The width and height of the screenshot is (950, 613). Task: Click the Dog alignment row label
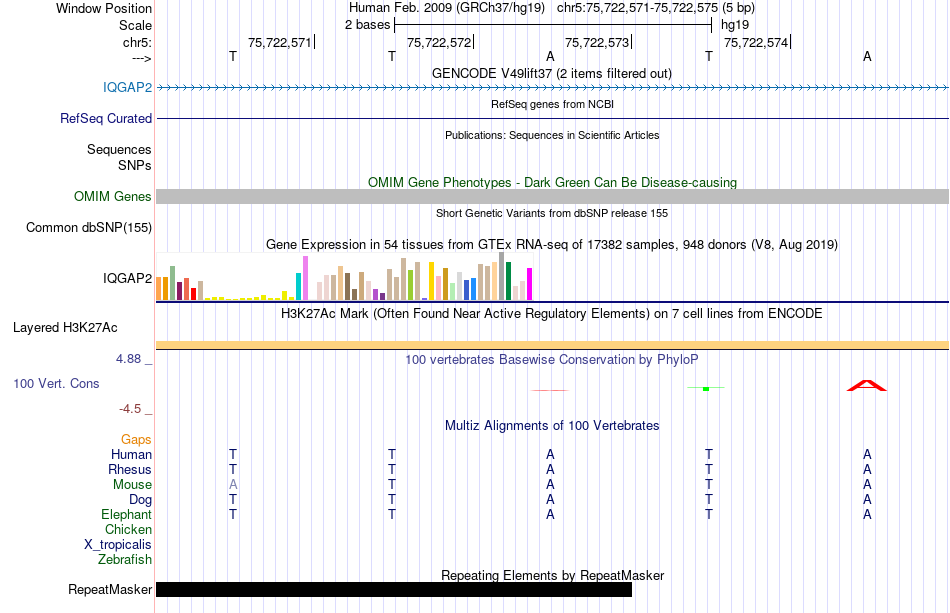140,500
